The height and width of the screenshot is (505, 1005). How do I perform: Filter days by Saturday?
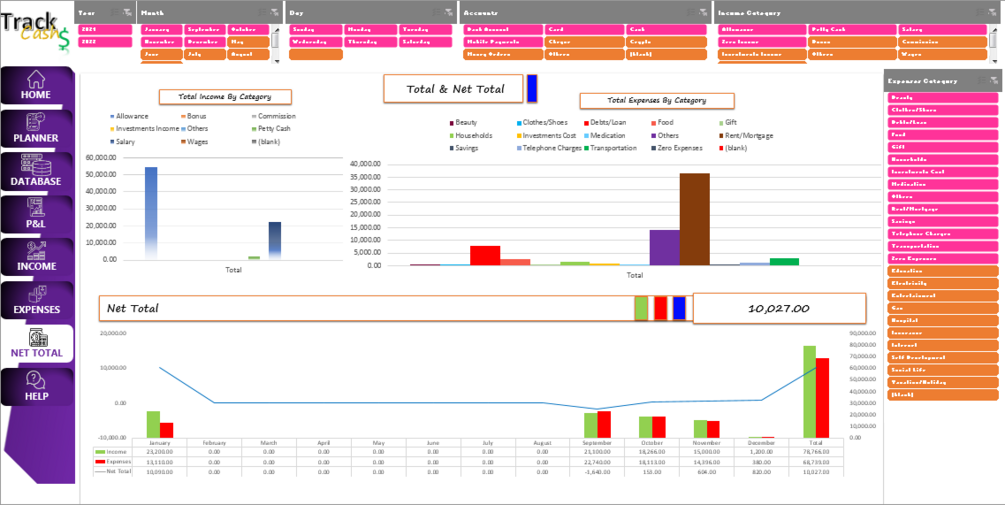coord(426,42)
